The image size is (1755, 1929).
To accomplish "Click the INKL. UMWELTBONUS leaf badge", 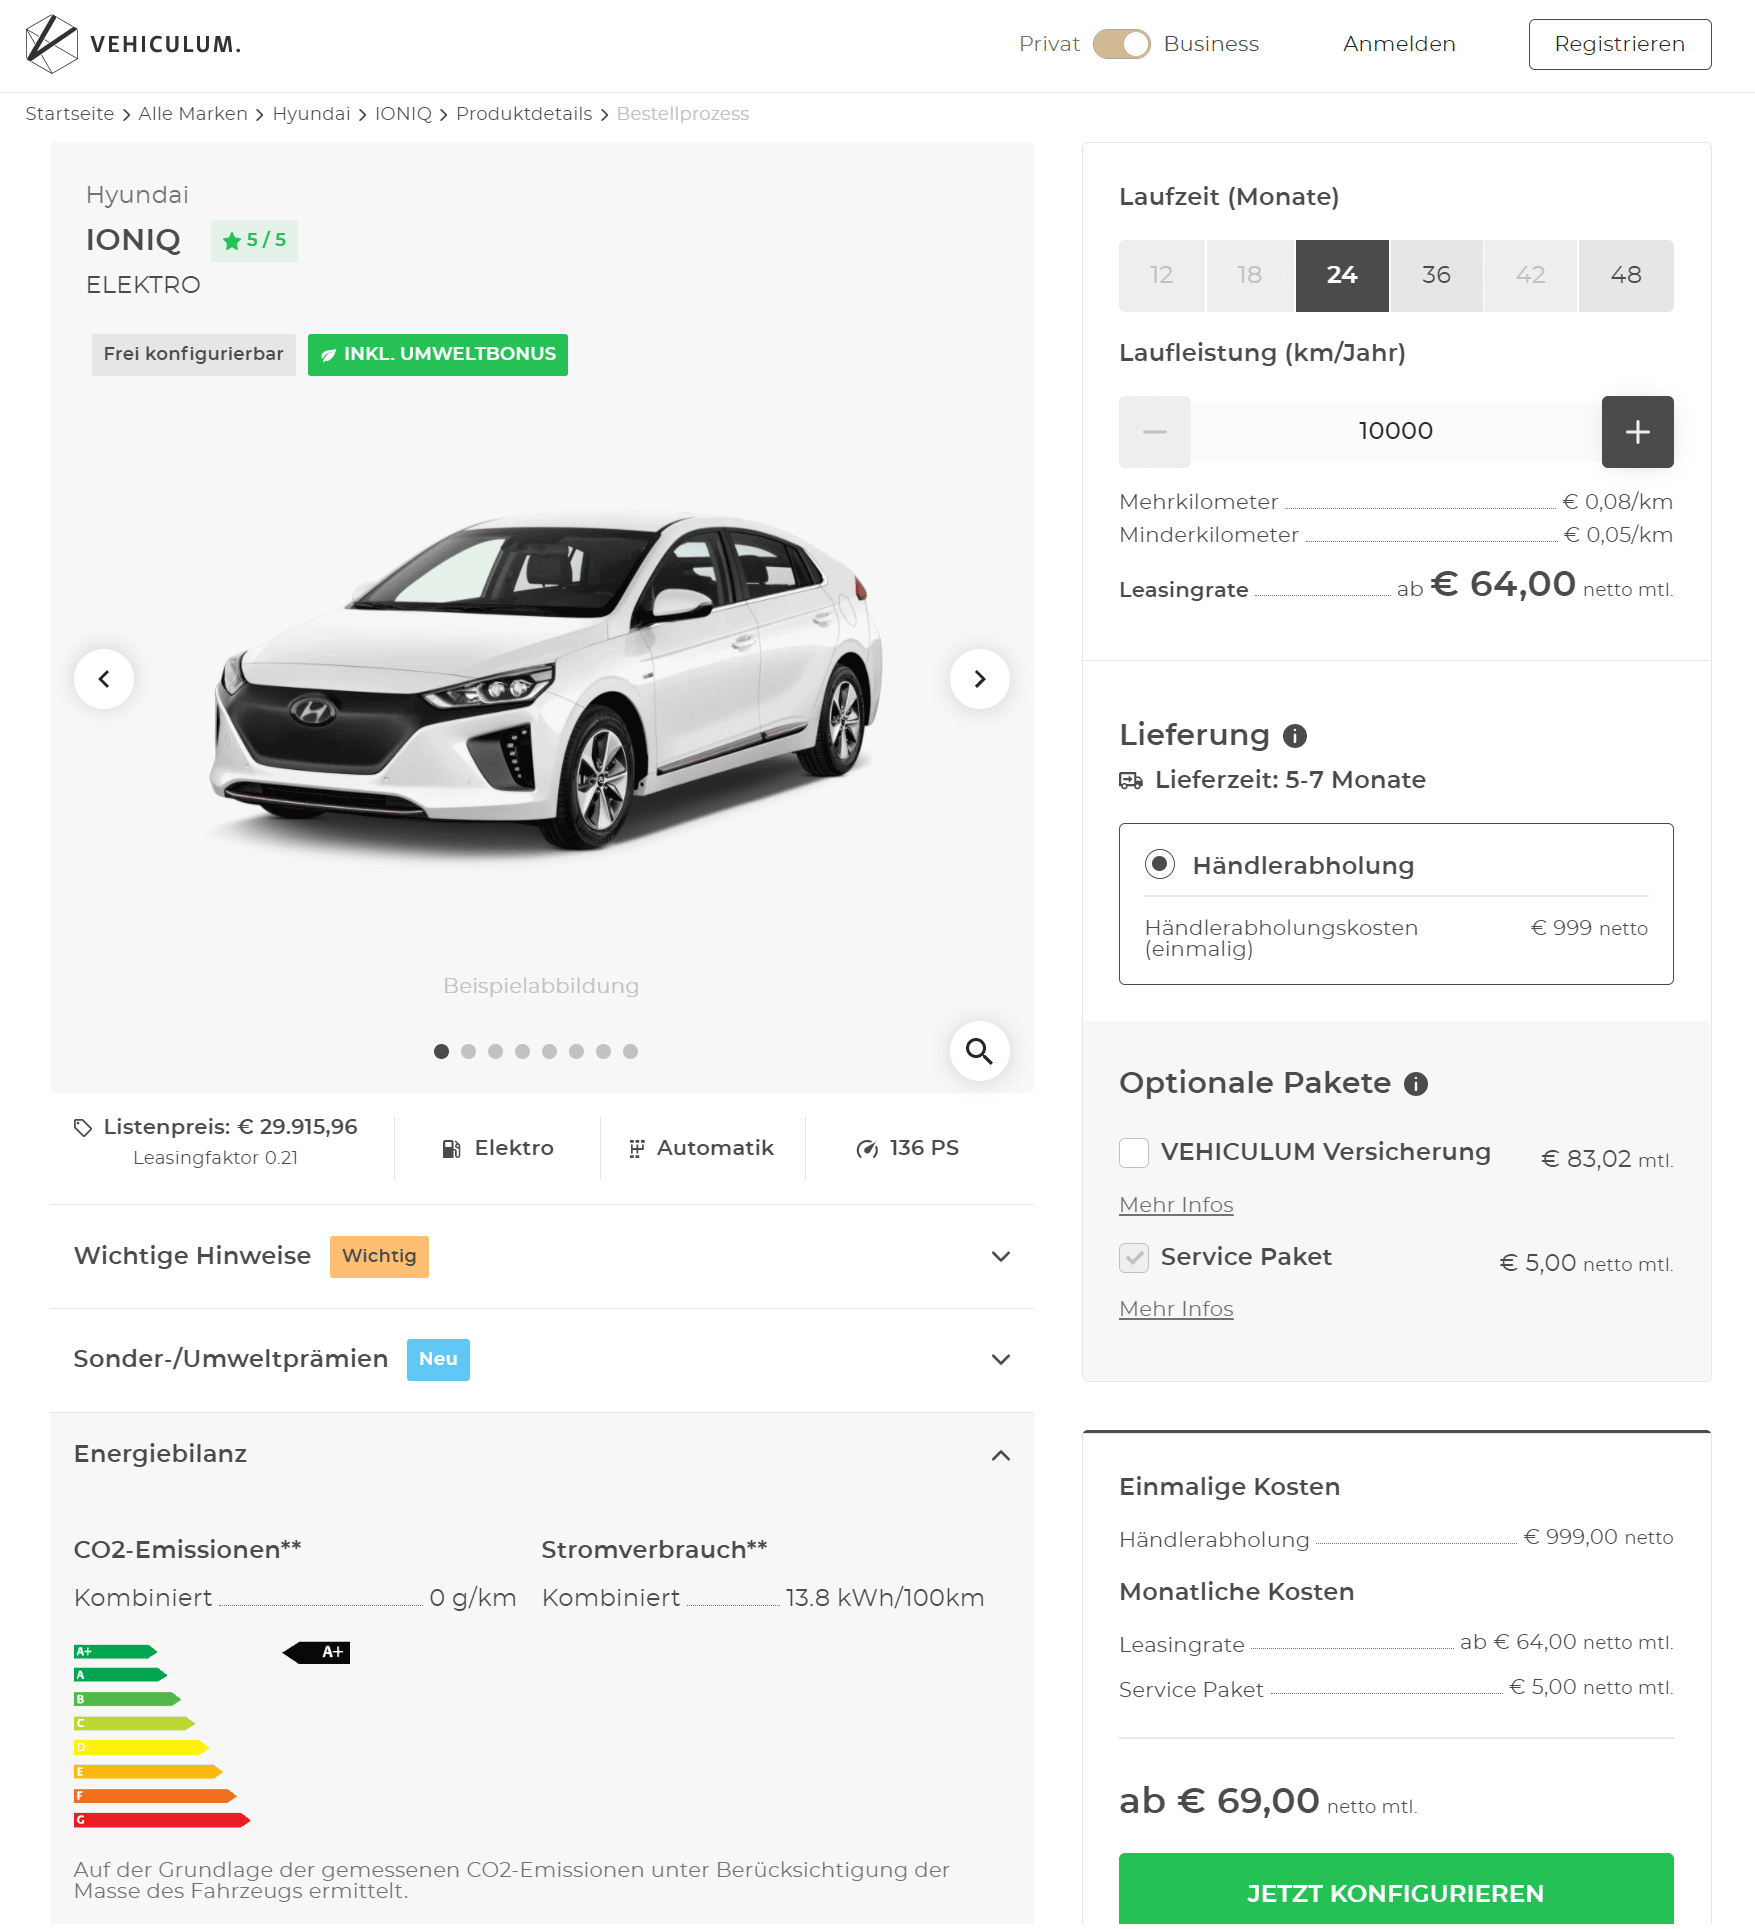I will point(438,355).
